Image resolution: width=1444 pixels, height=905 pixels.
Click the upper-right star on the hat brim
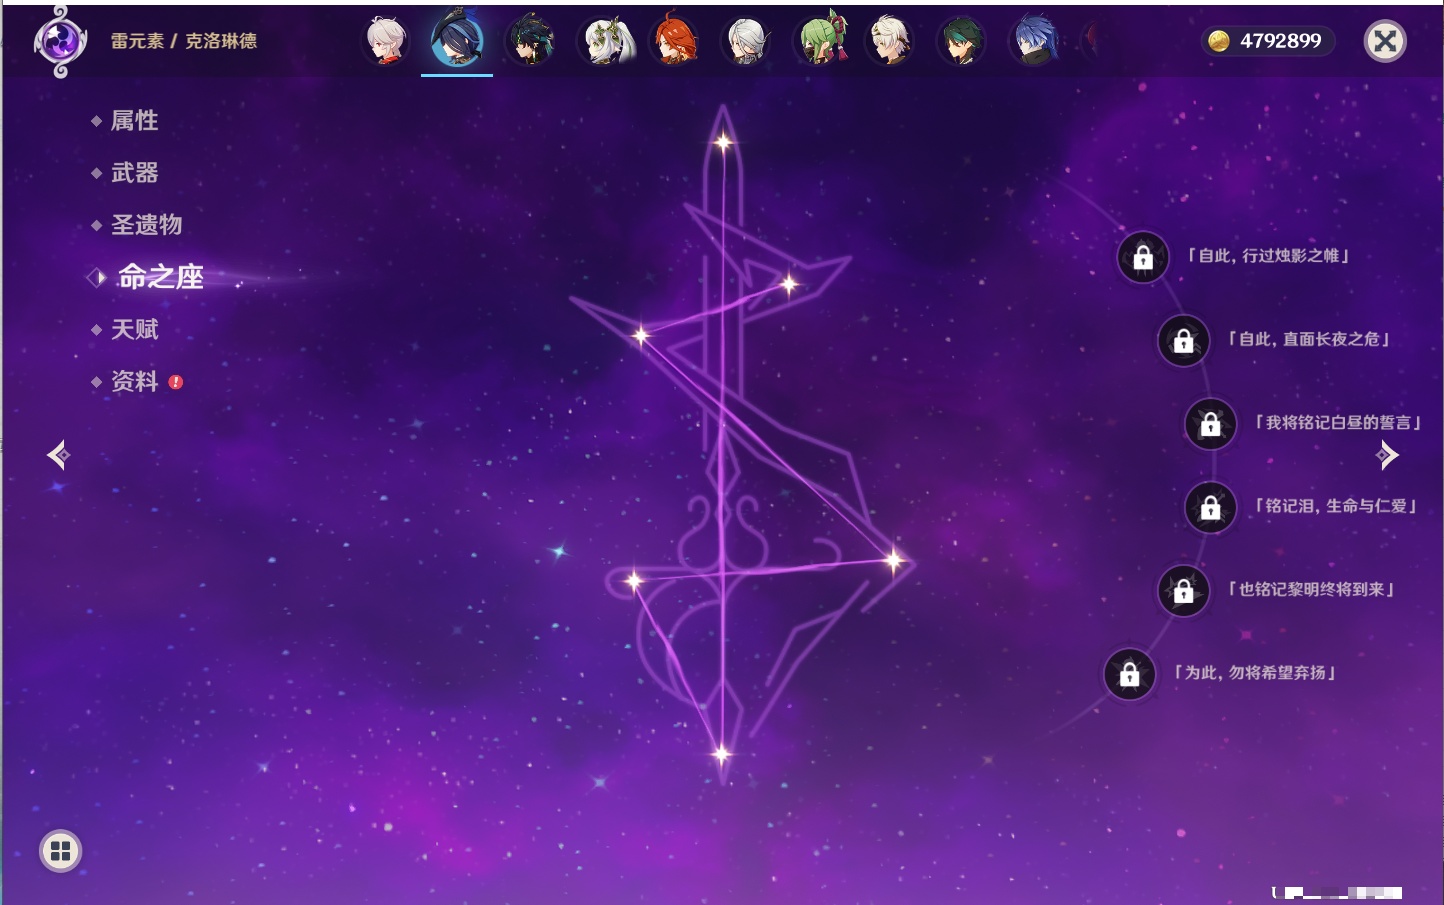pyautogui.click(x=789, y=284)
